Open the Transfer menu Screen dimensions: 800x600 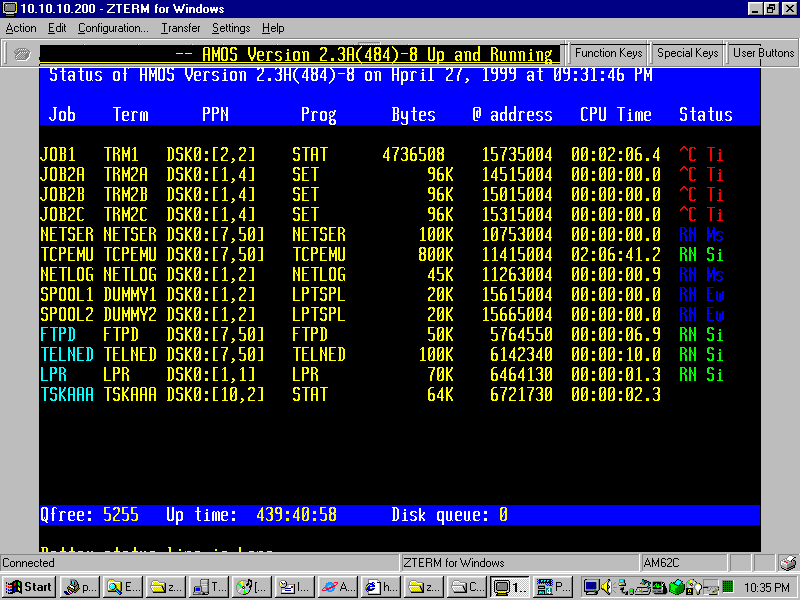[x=180, y=28]
